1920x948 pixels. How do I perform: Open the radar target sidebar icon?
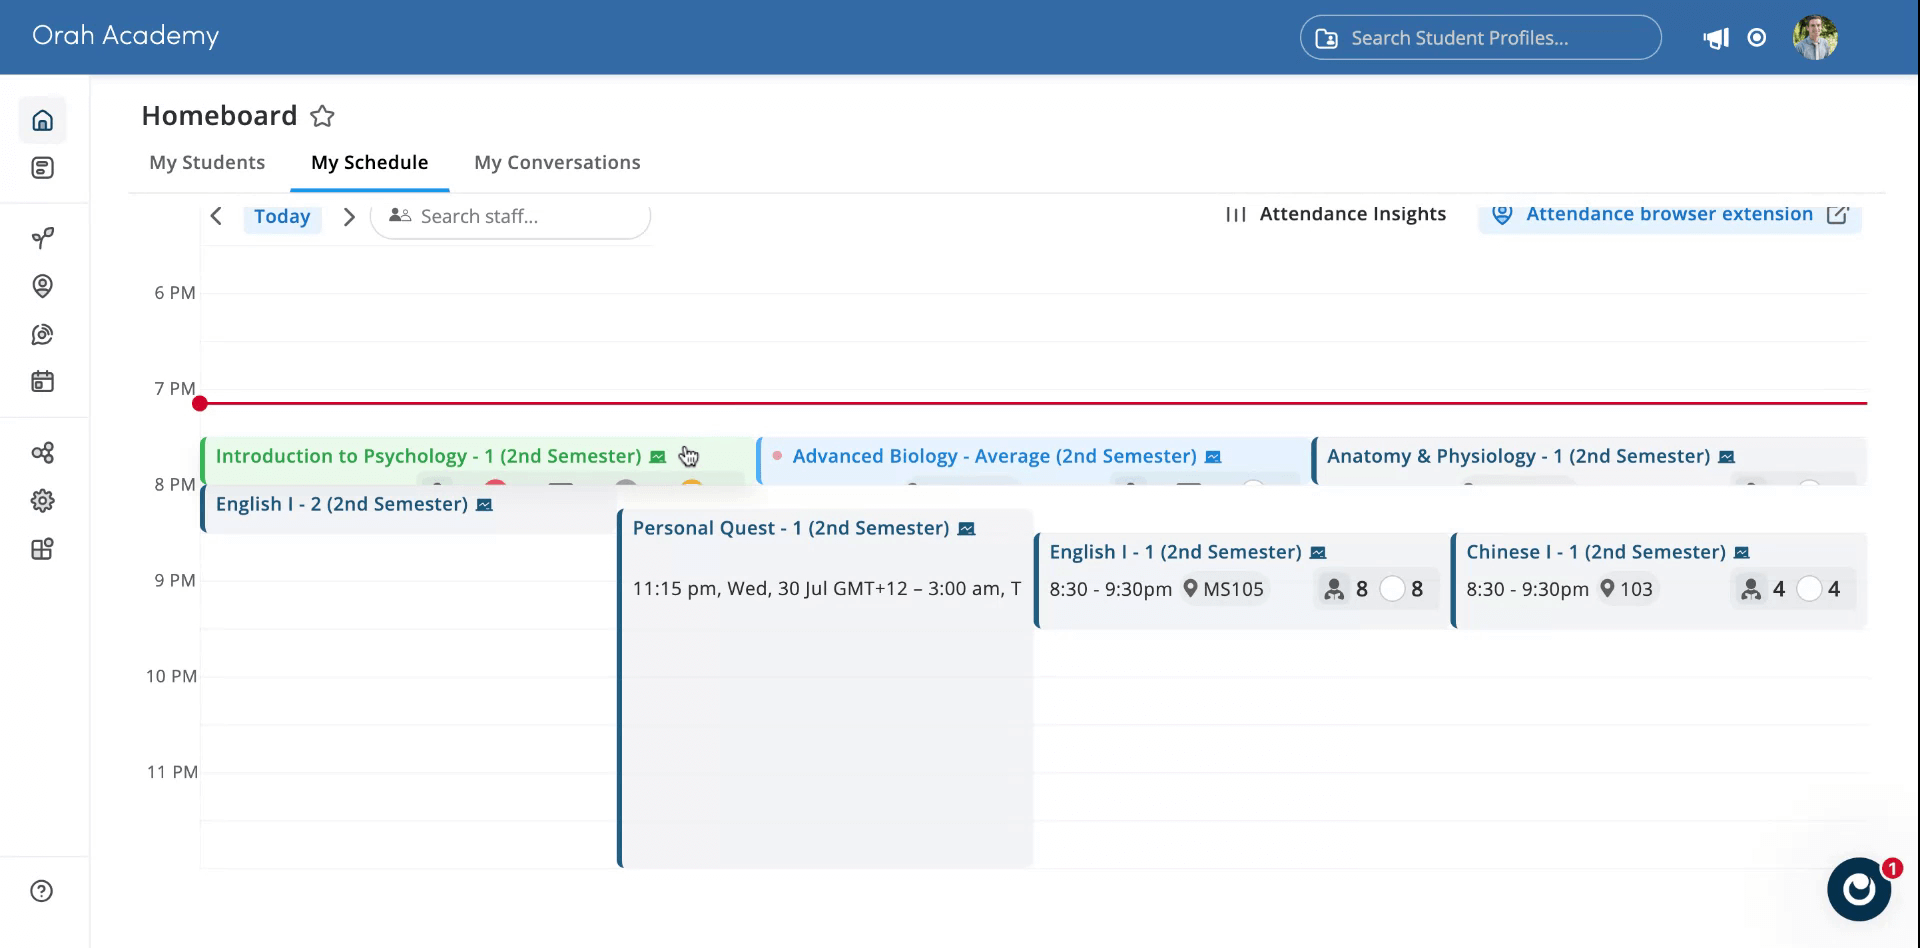(x=42, y=334)
